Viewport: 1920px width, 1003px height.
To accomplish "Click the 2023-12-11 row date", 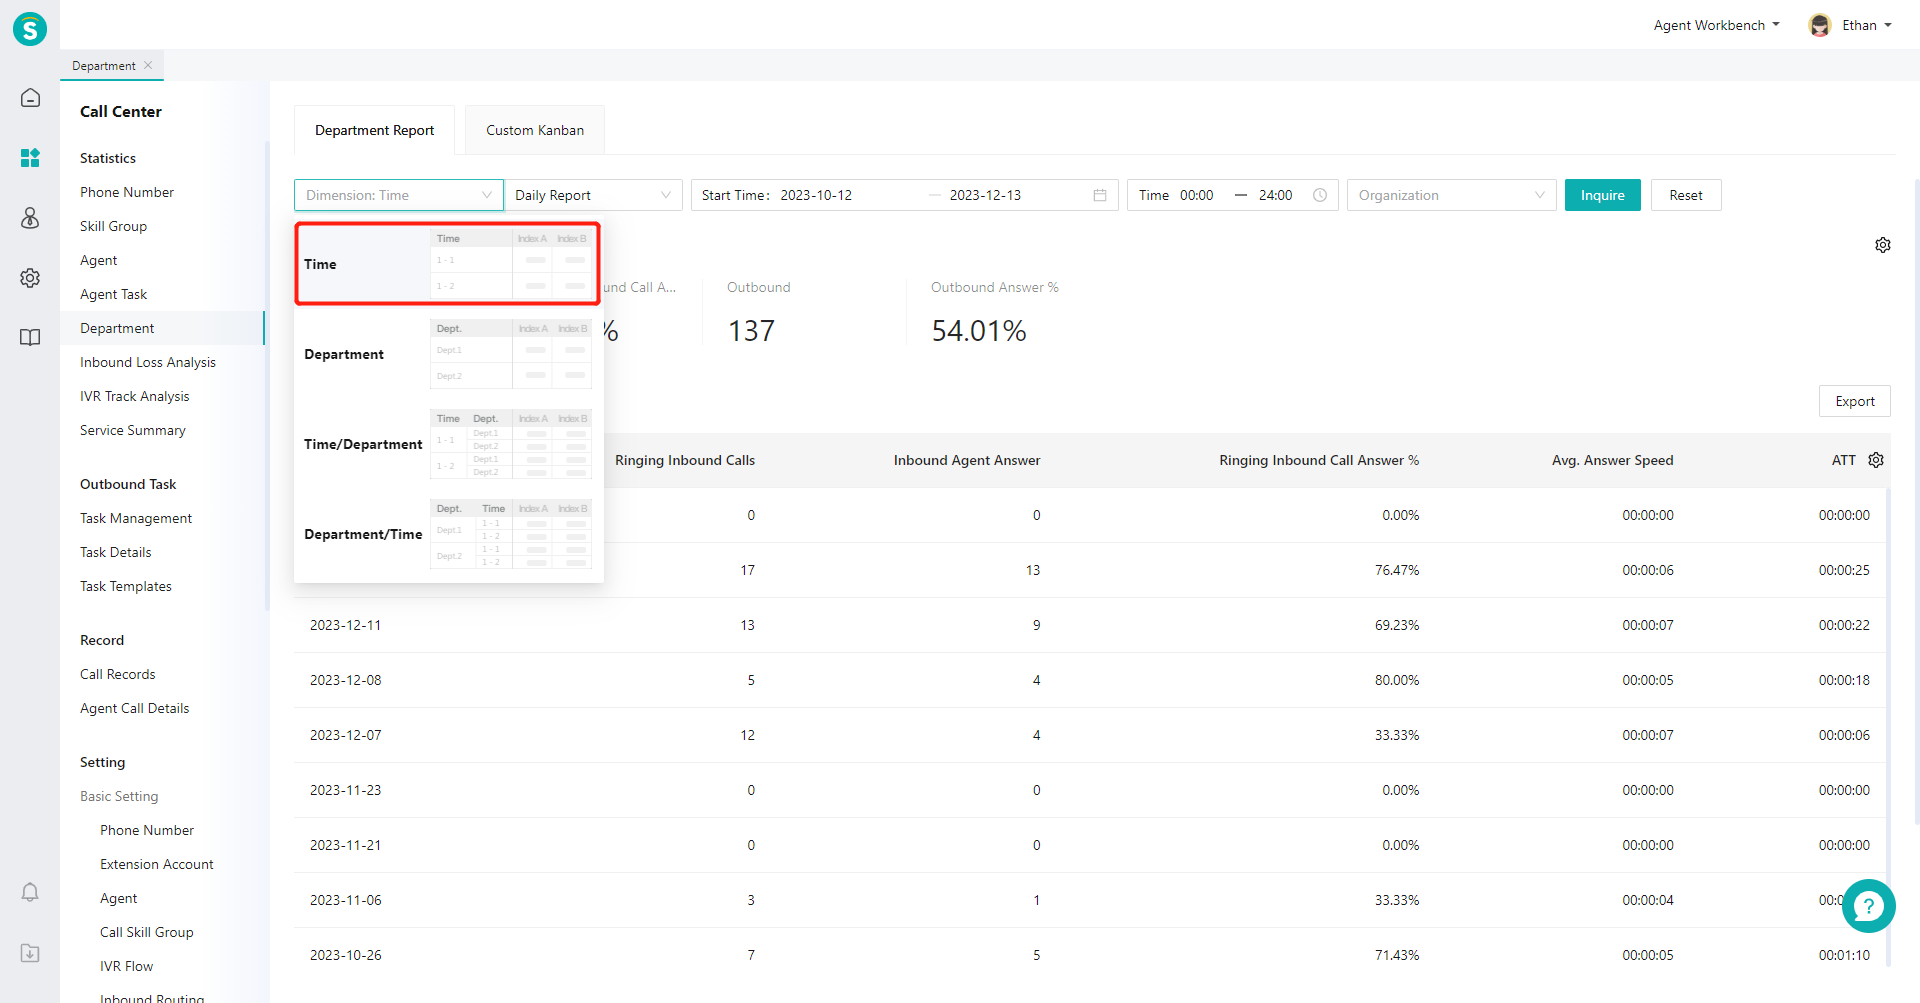I will point(345,625).
